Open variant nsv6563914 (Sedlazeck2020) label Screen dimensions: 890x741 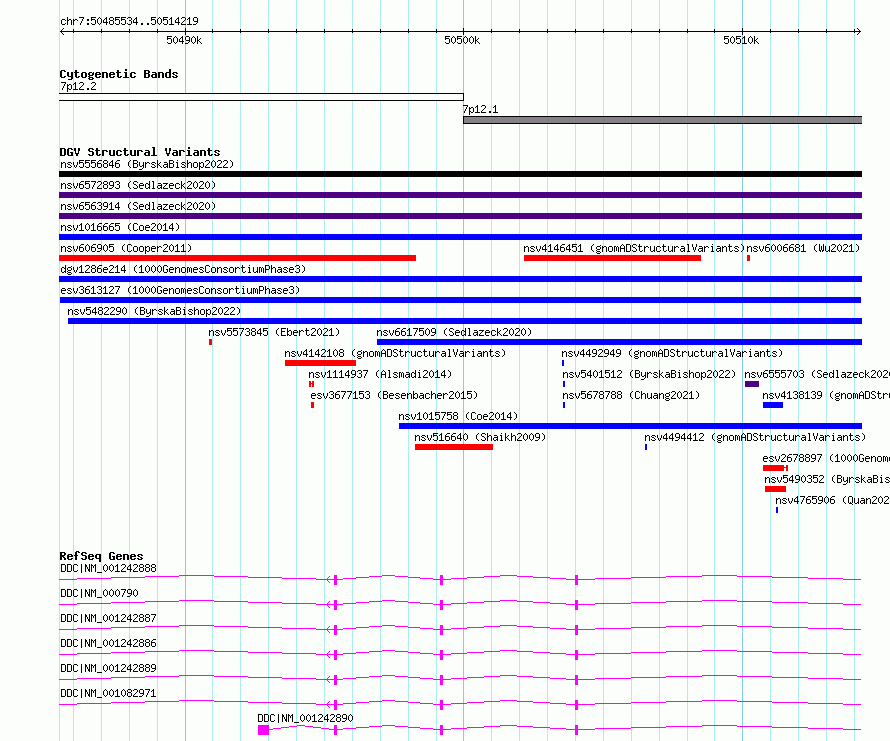pyautogui.click(x=138, y=206)
